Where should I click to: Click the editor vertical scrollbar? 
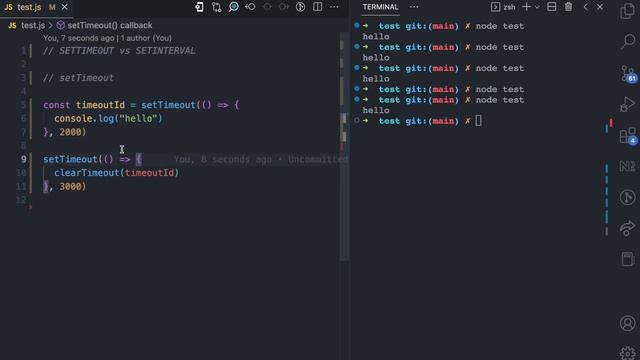tap(344, 147)
